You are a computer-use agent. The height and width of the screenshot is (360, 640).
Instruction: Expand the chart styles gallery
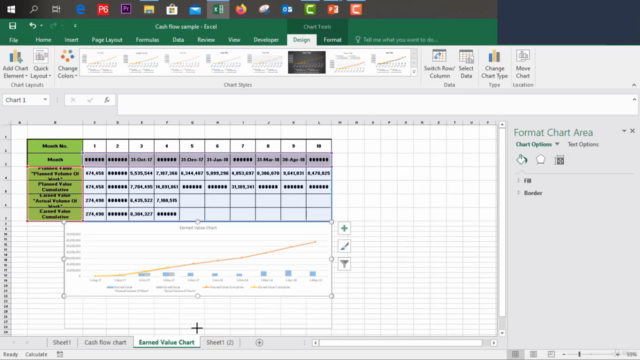pyautogui.click(x=414, y=72)
